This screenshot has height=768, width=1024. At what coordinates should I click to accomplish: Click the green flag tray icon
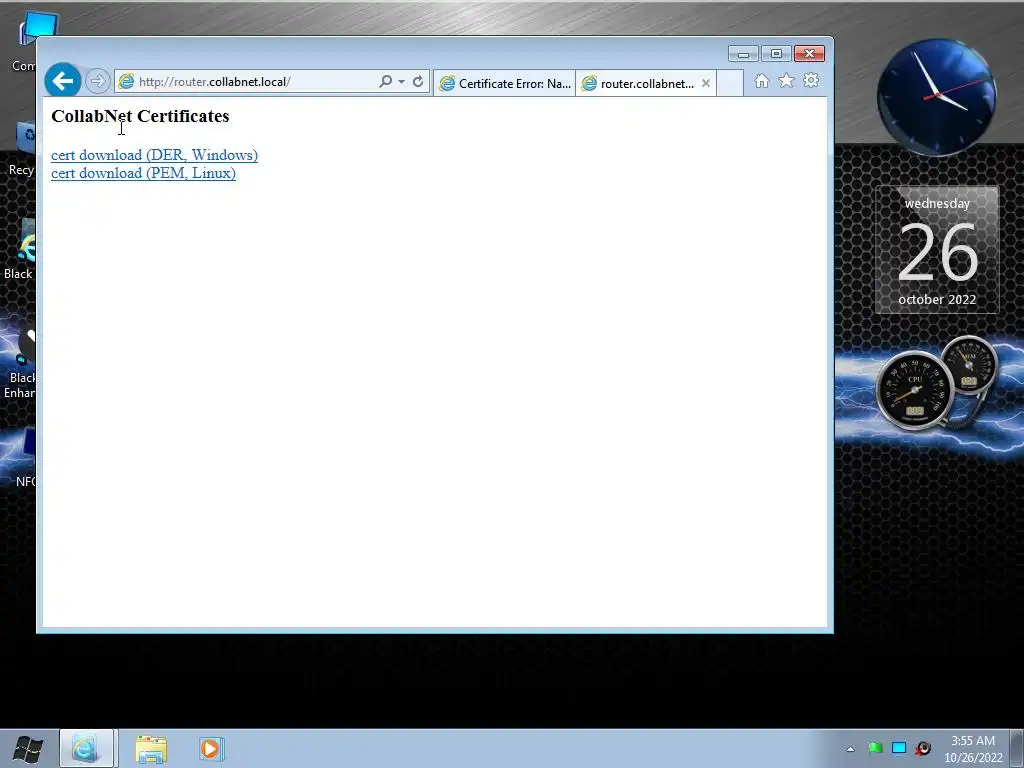(x=875, y=748)
